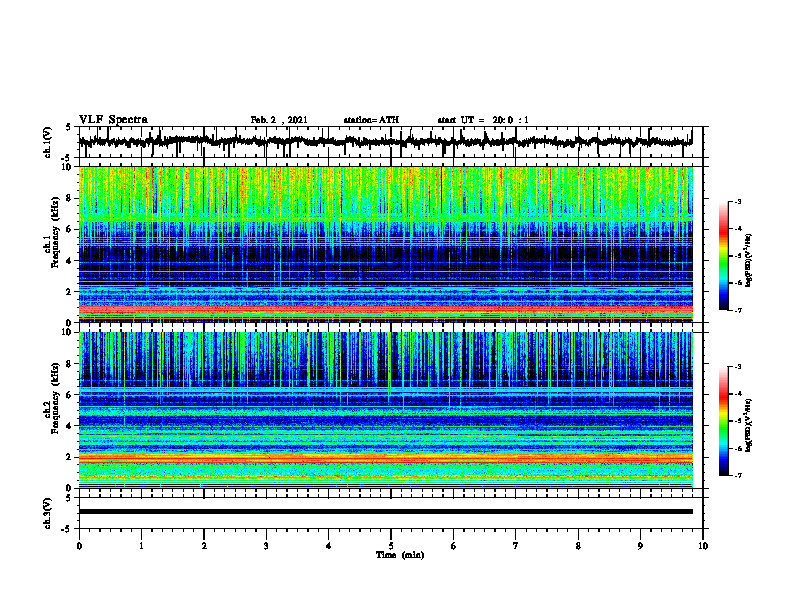The image size is (792, 612).
Task: Click the "9" tick label on the time axis
Action: (640, 546)
